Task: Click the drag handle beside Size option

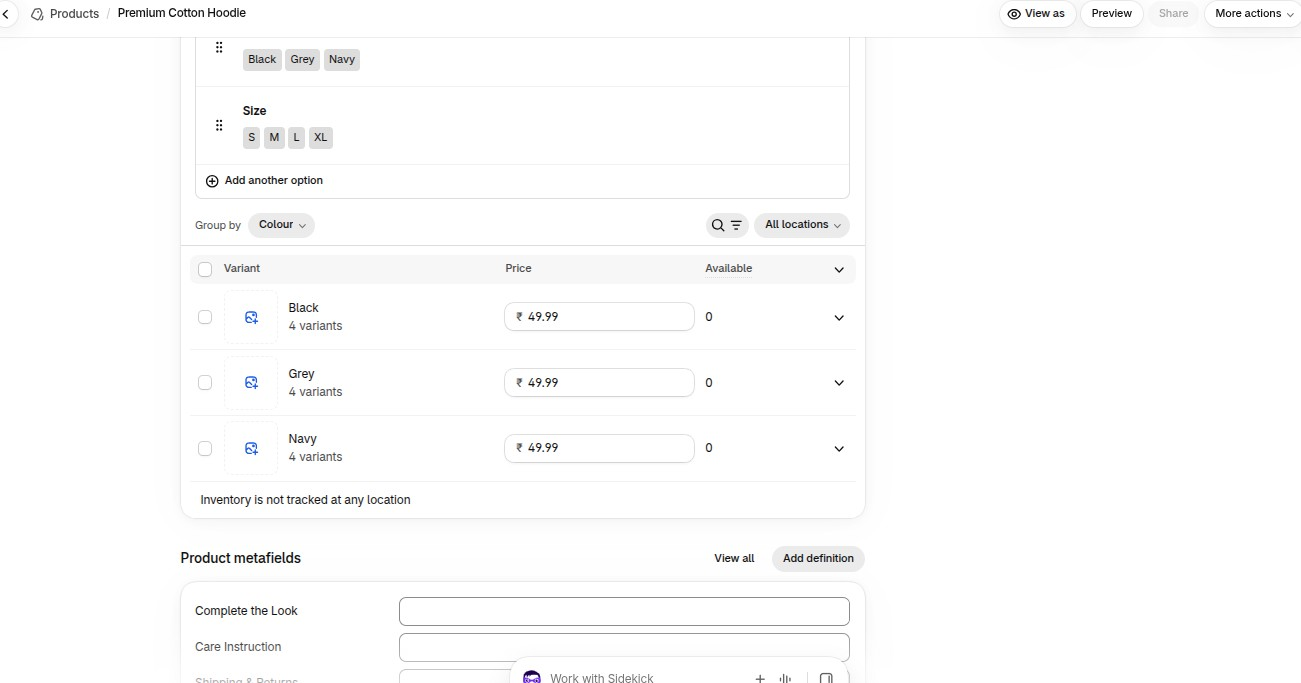Action: pos(219,125)
